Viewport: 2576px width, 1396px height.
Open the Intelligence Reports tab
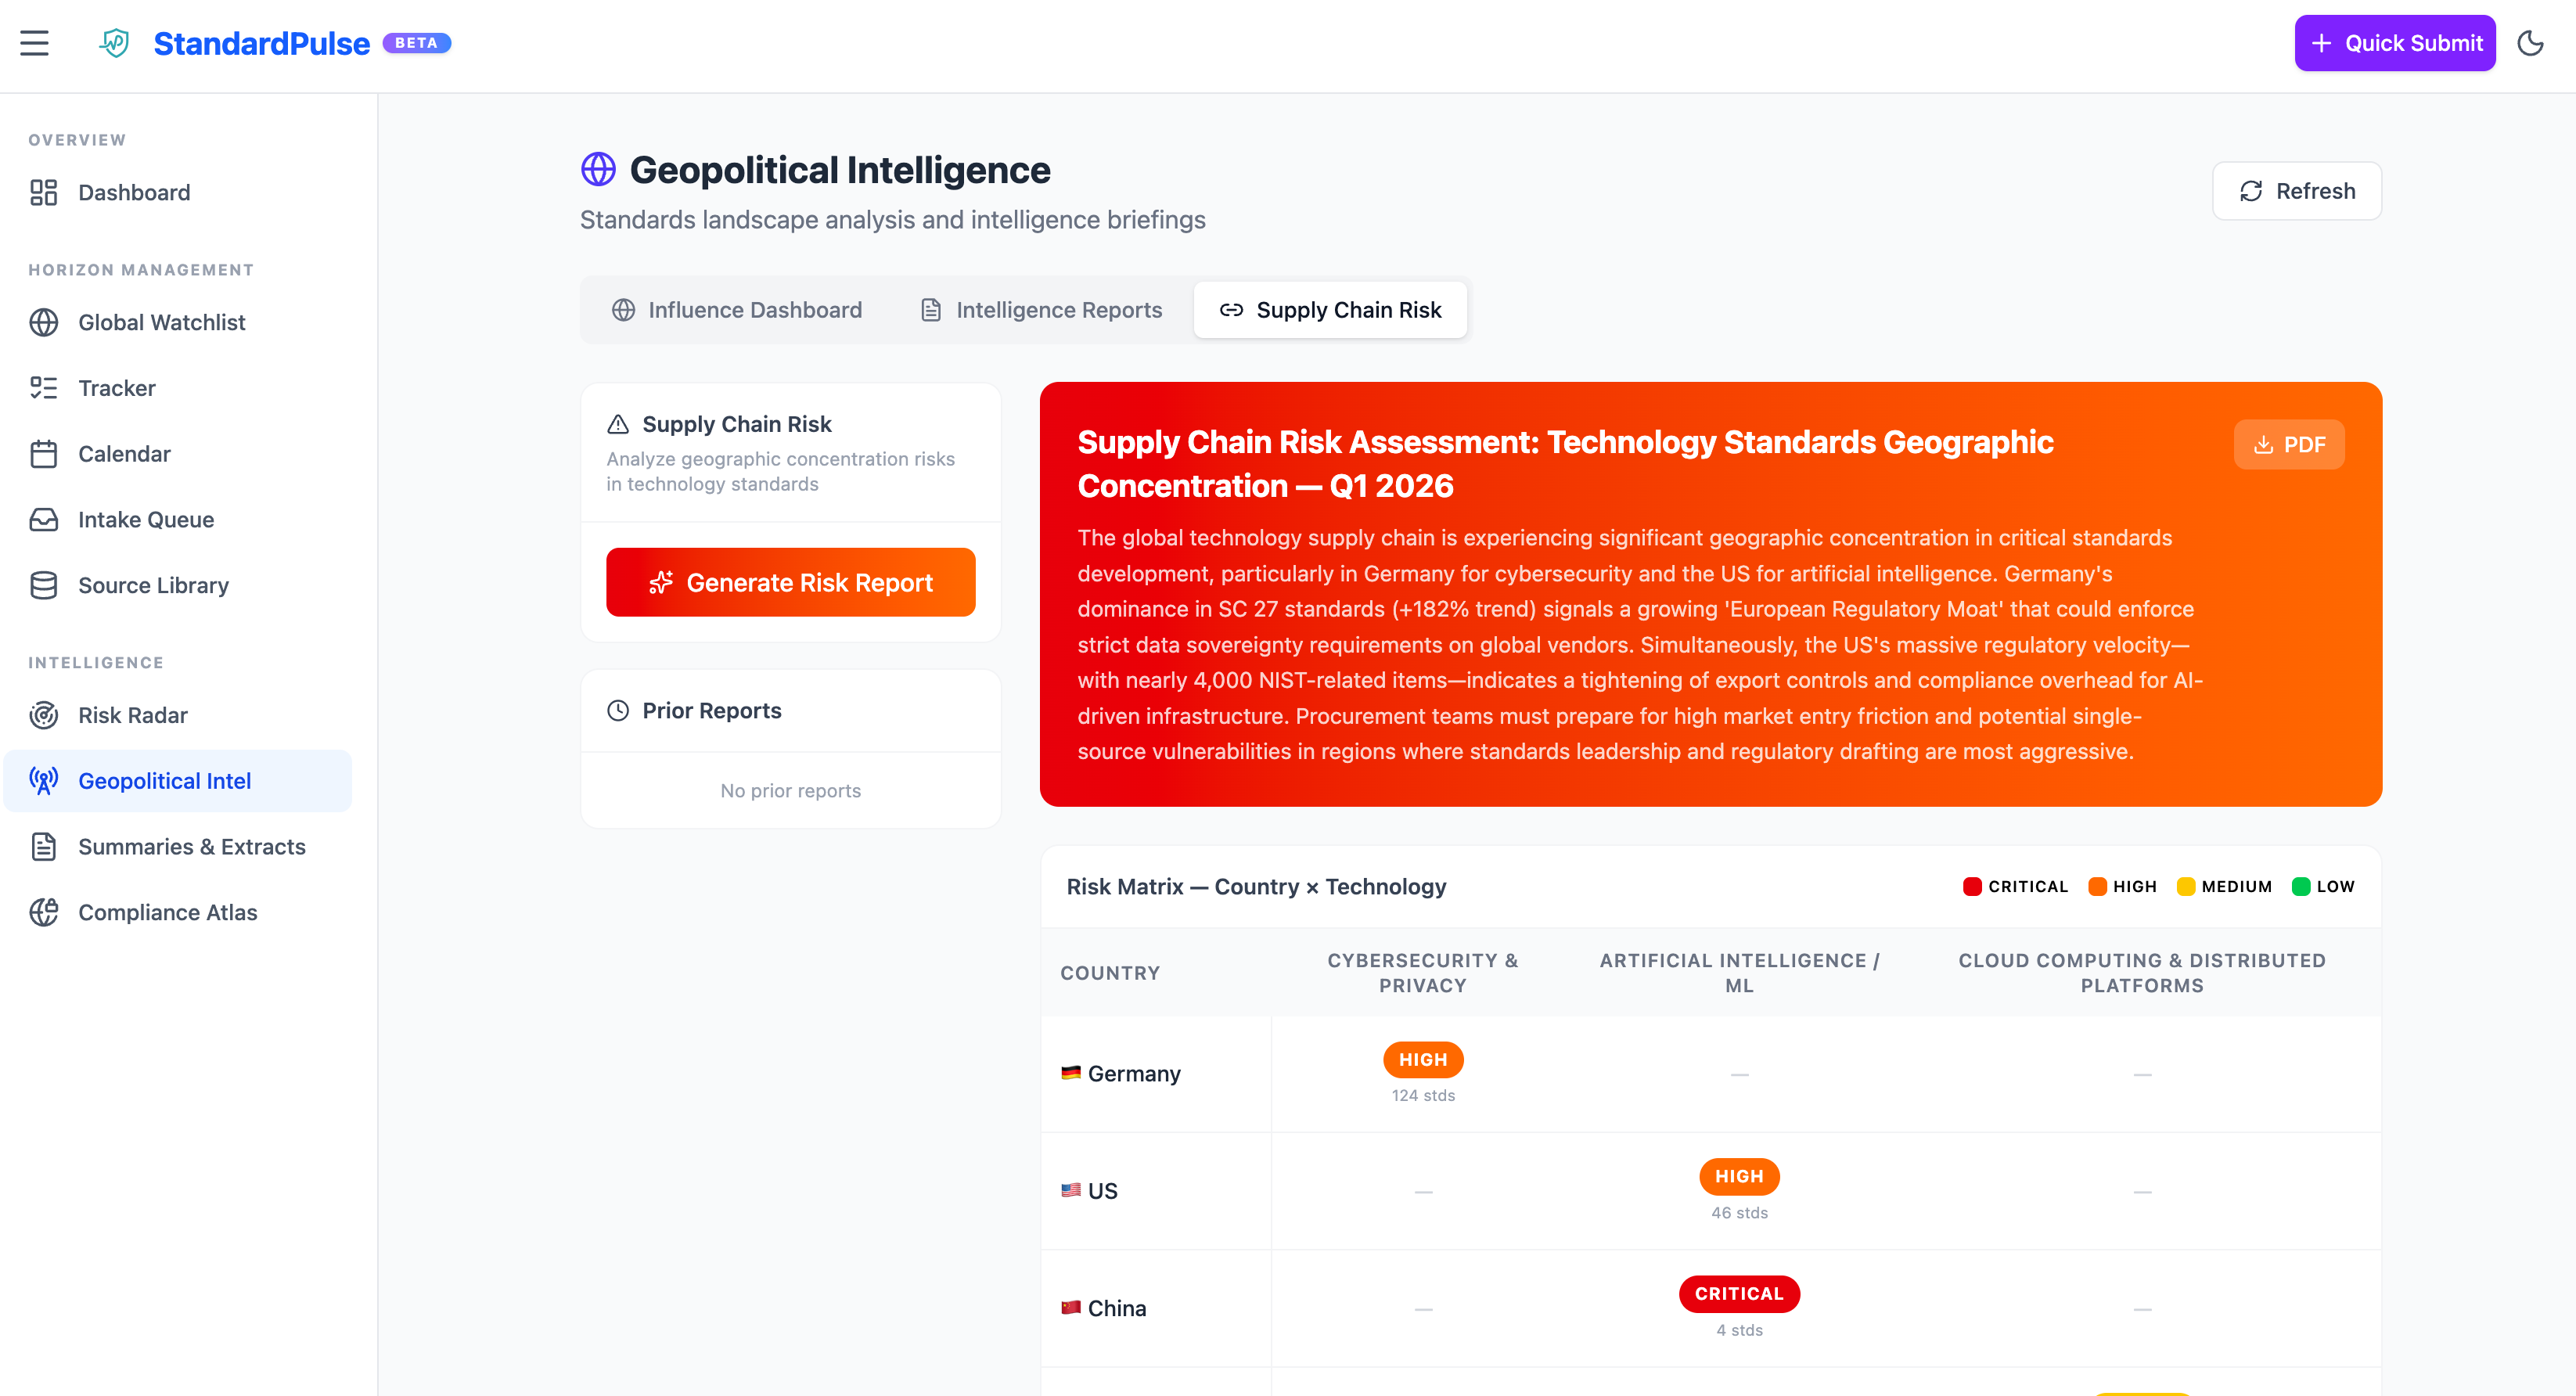[1041, 310]
